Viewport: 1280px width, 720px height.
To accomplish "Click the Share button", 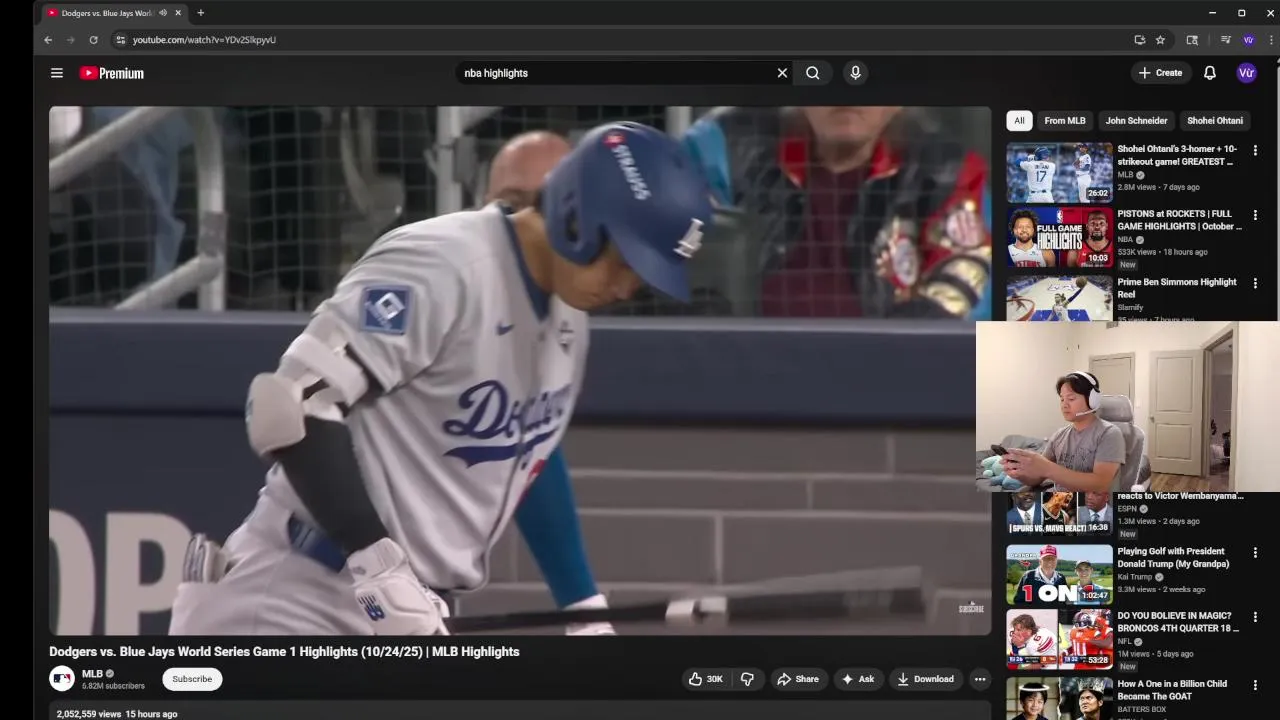I will (x=797, y=679).
